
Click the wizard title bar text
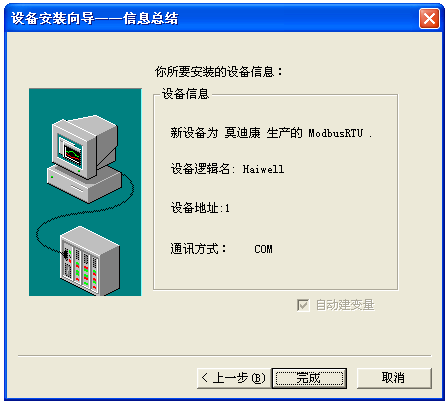pyautogui.click(x=95, y=18)
